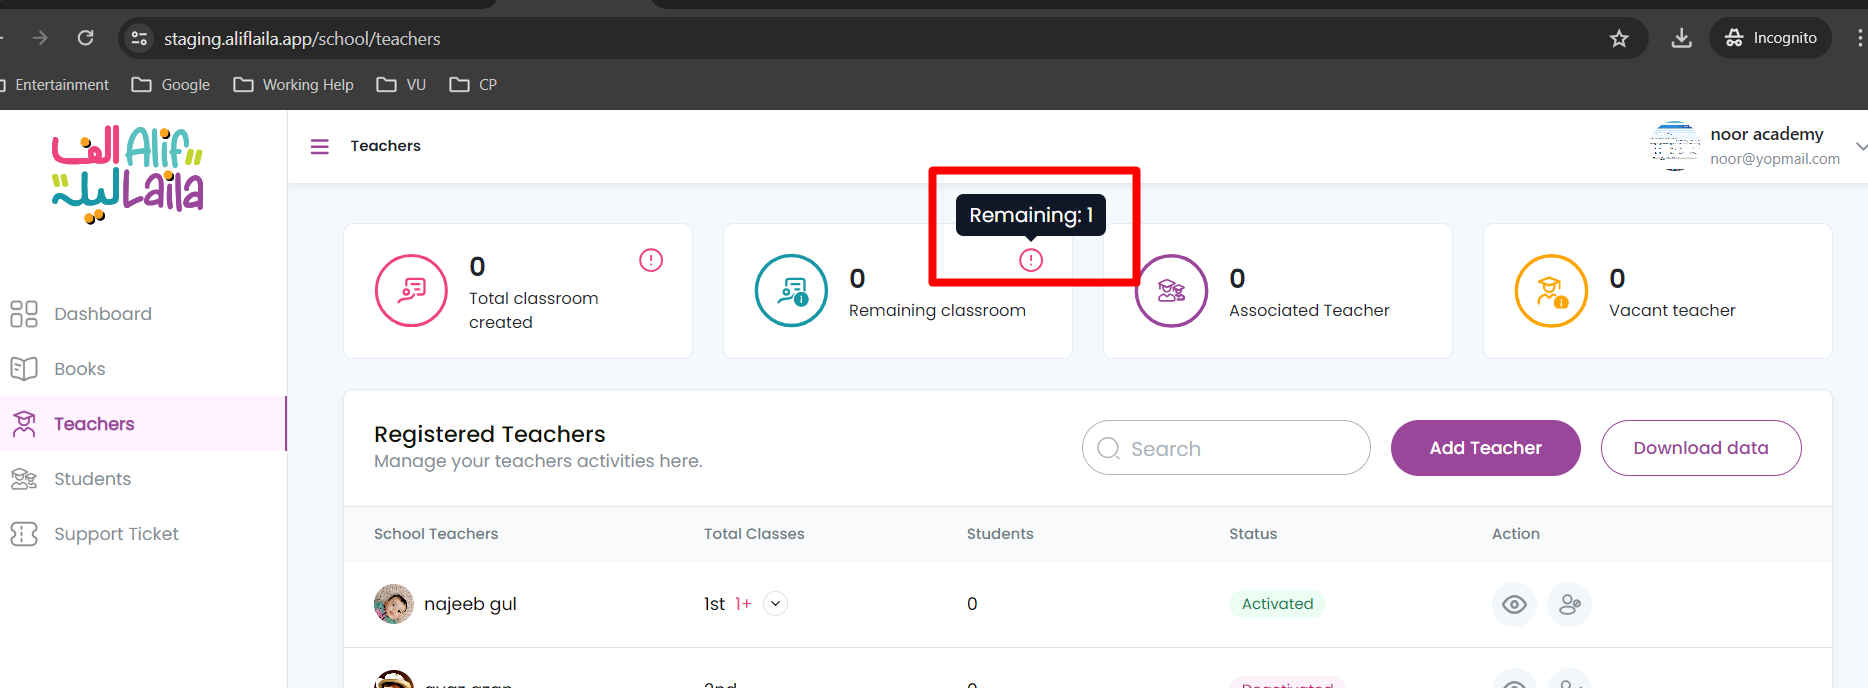This screenshot has width=1868, height=688.
Task: Click the assign user icon for najeeb gul
Action: tap(1569, 604)
